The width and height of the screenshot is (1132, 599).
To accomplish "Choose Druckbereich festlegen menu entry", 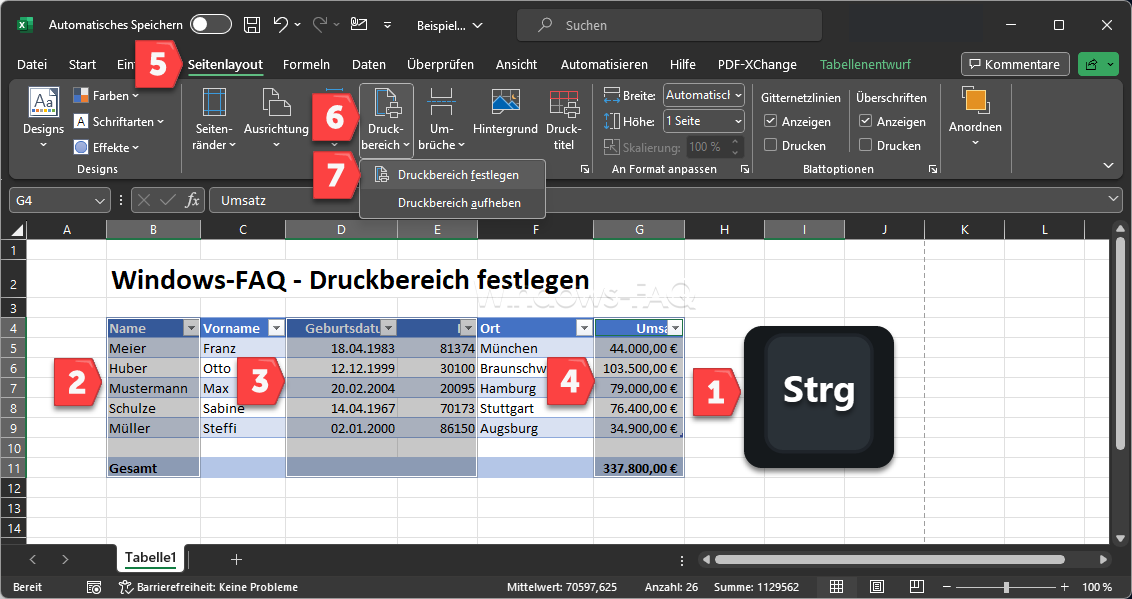I will (x=457, y=175).
